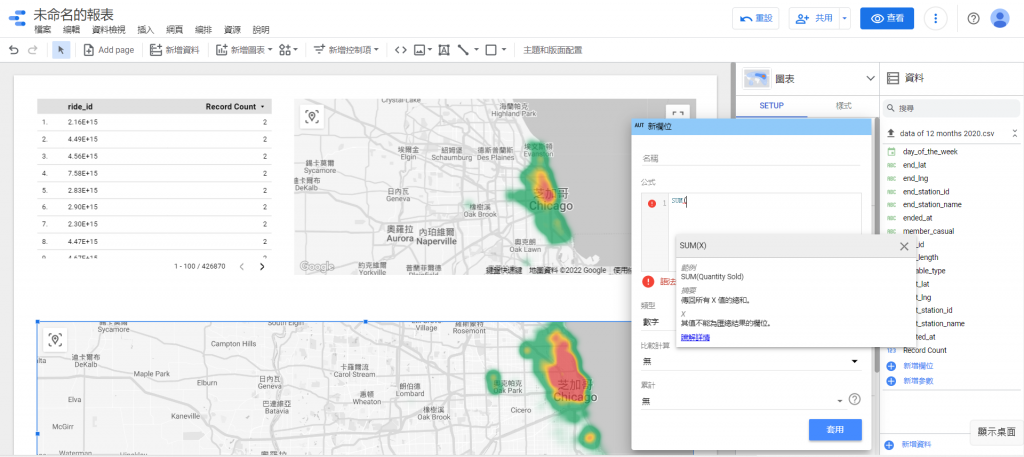Open the 瞭解詳情 learn more link
This screenshot has width=1024, height=457.
coord(696,337)
